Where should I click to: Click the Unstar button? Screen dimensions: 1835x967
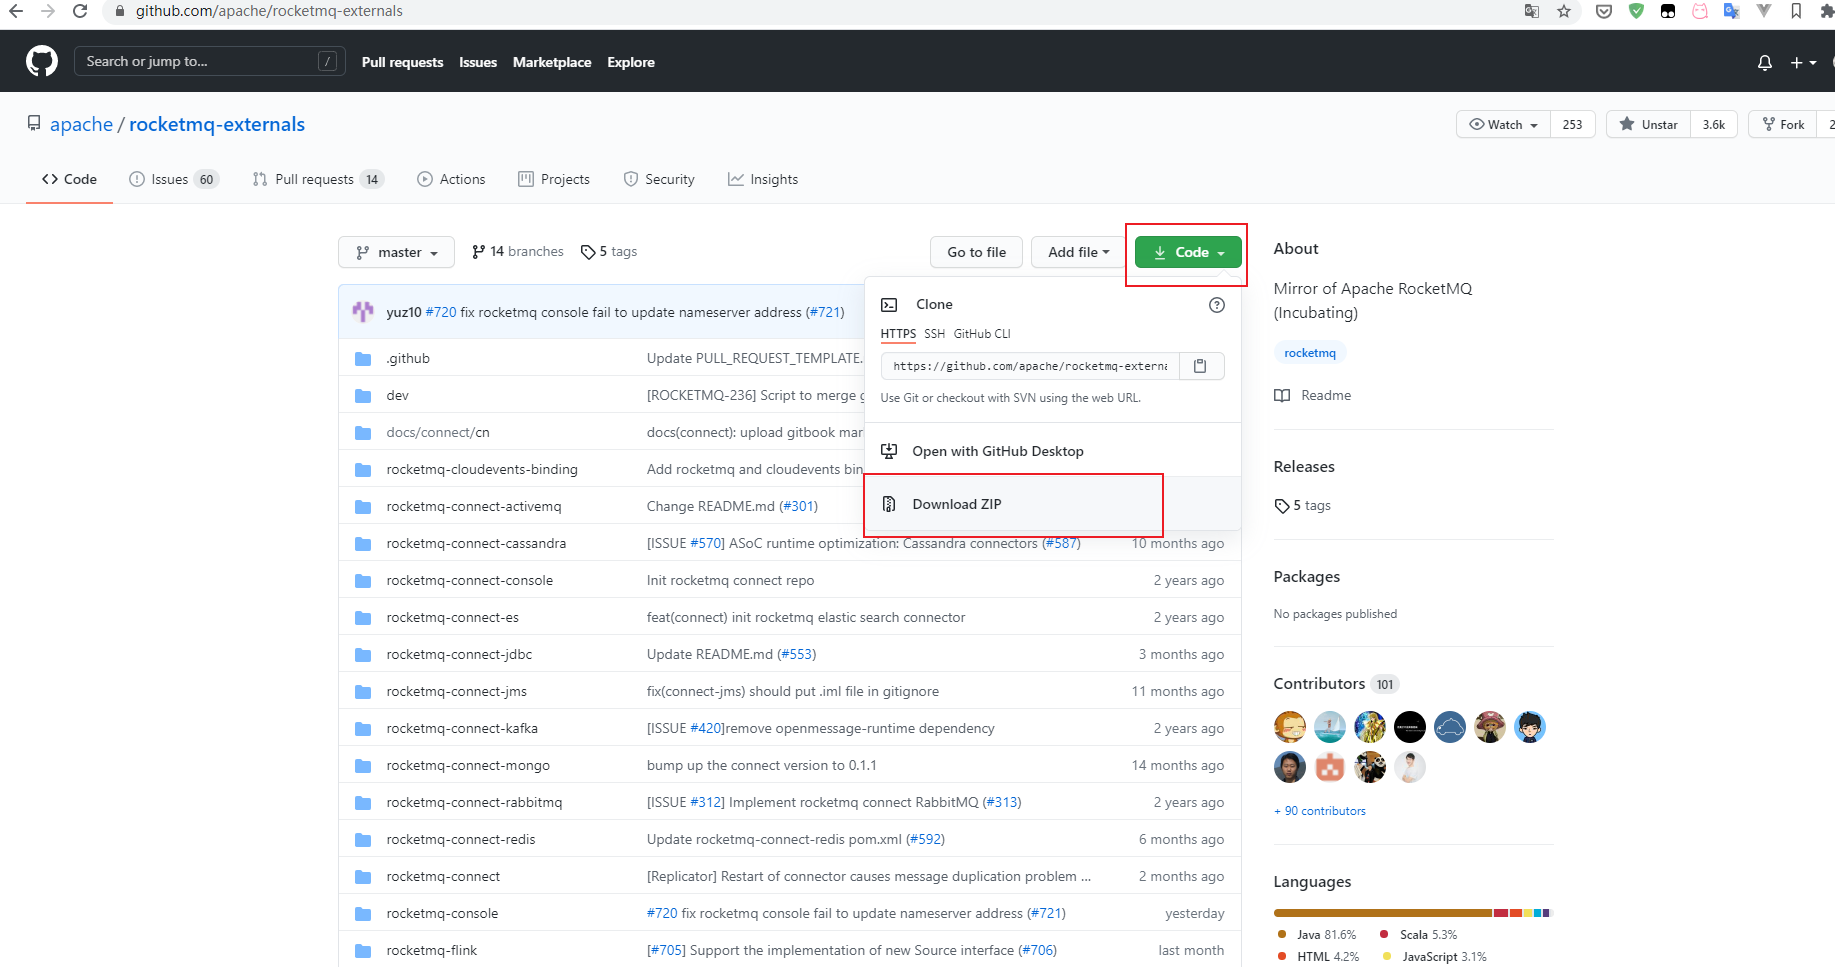(x=1648, y=124)
